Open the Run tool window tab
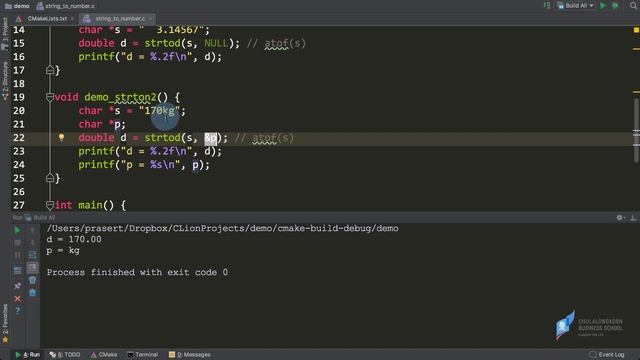 28,355
